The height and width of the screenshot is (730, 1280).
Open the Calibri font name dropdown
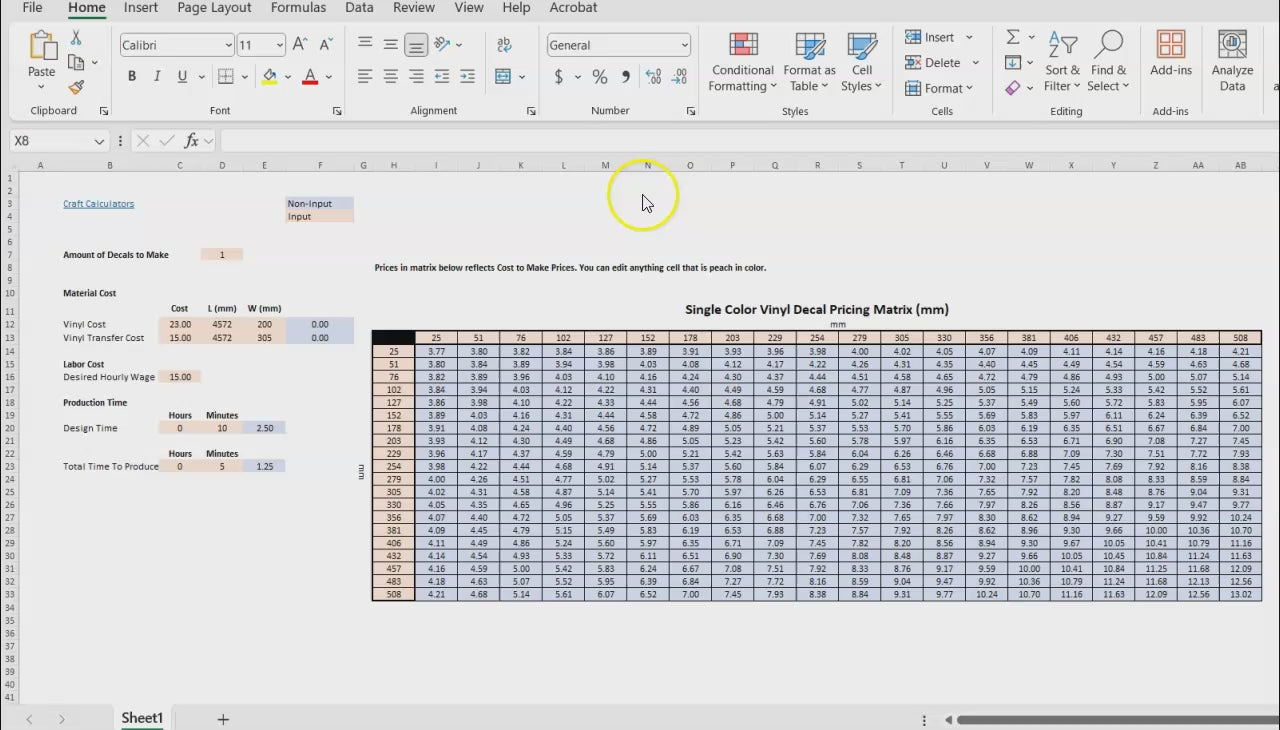click(x=228, y=45)
